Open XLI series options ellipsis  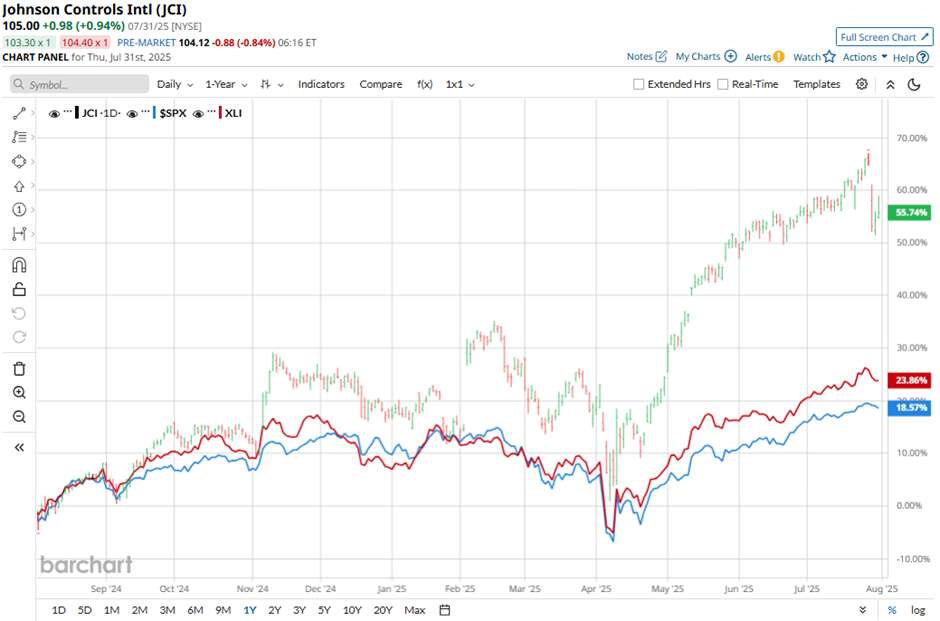[x=212, y=111]
